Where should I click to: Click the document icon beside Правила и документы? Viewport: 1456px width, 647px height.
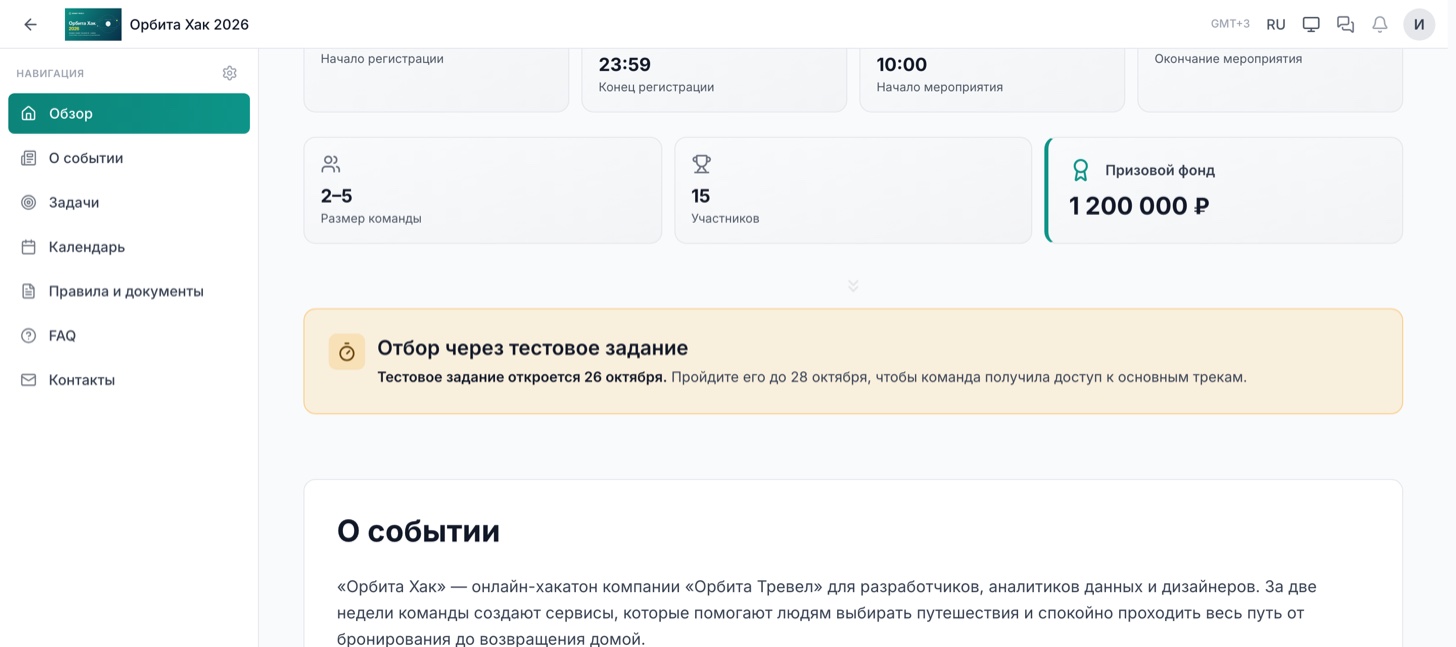coord(29,291)
